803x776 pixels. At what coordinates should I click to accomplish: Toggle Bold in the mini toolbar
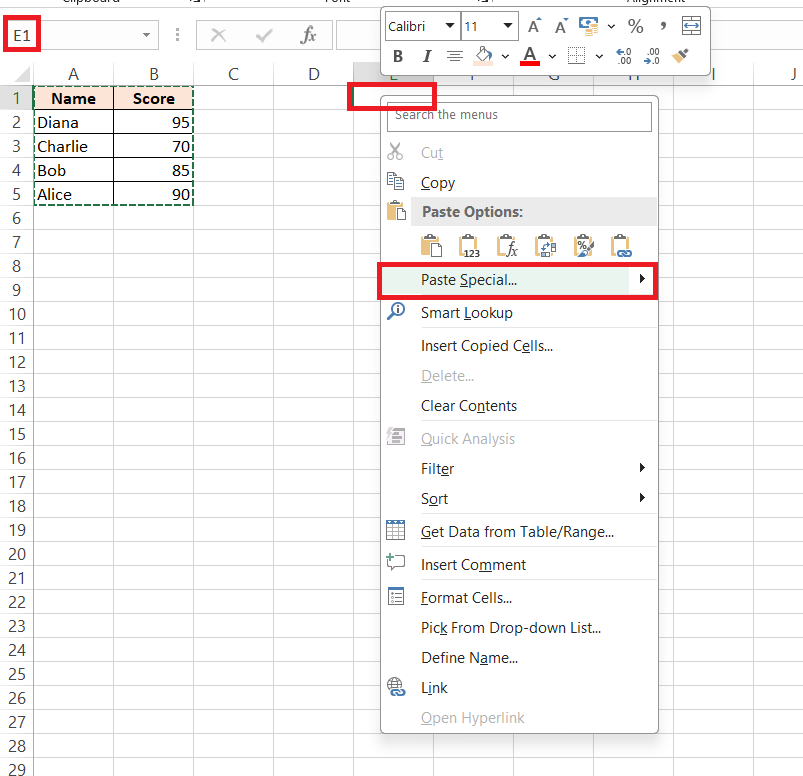point(398,56)
